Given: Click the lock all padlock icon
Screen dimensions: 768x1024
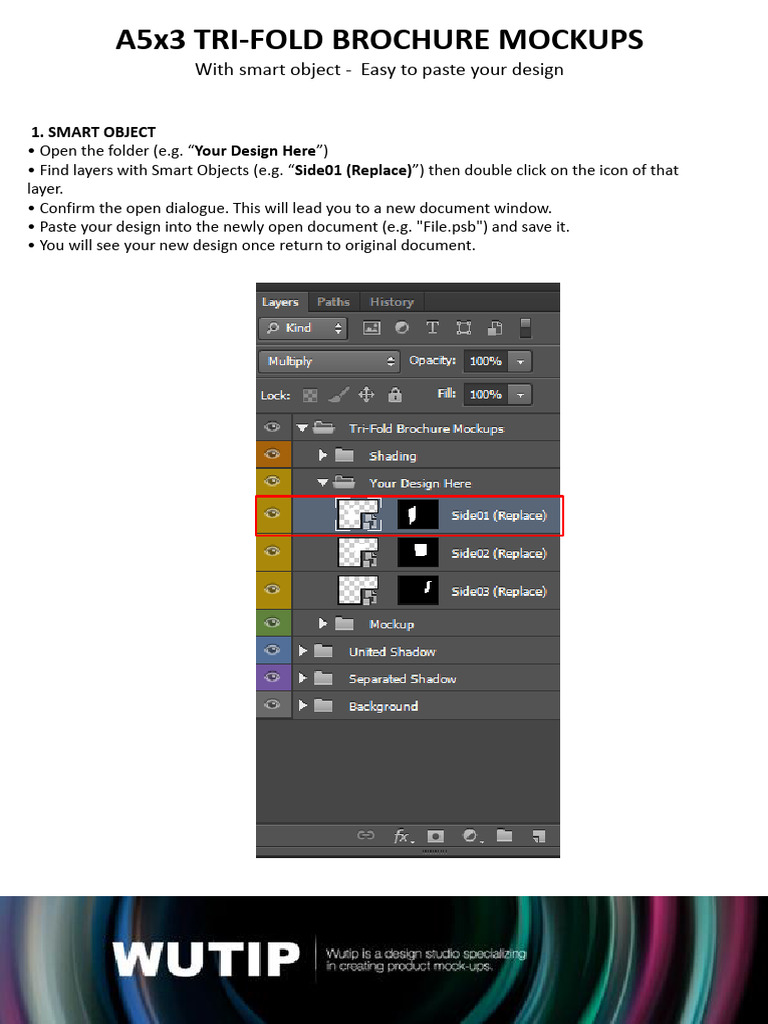Looking at the screenshot, I should point(395,395).
